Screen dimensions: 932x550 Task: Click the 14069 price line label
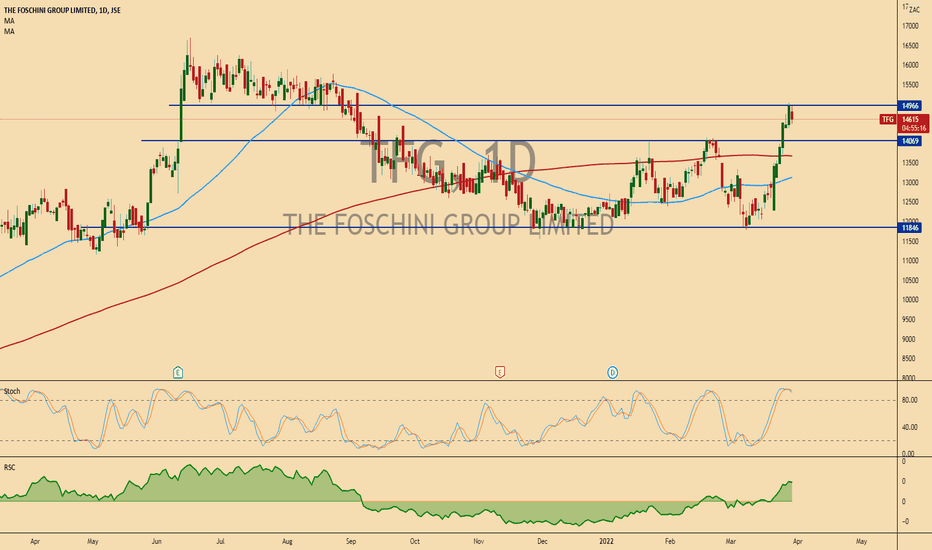tap(910, 141)
